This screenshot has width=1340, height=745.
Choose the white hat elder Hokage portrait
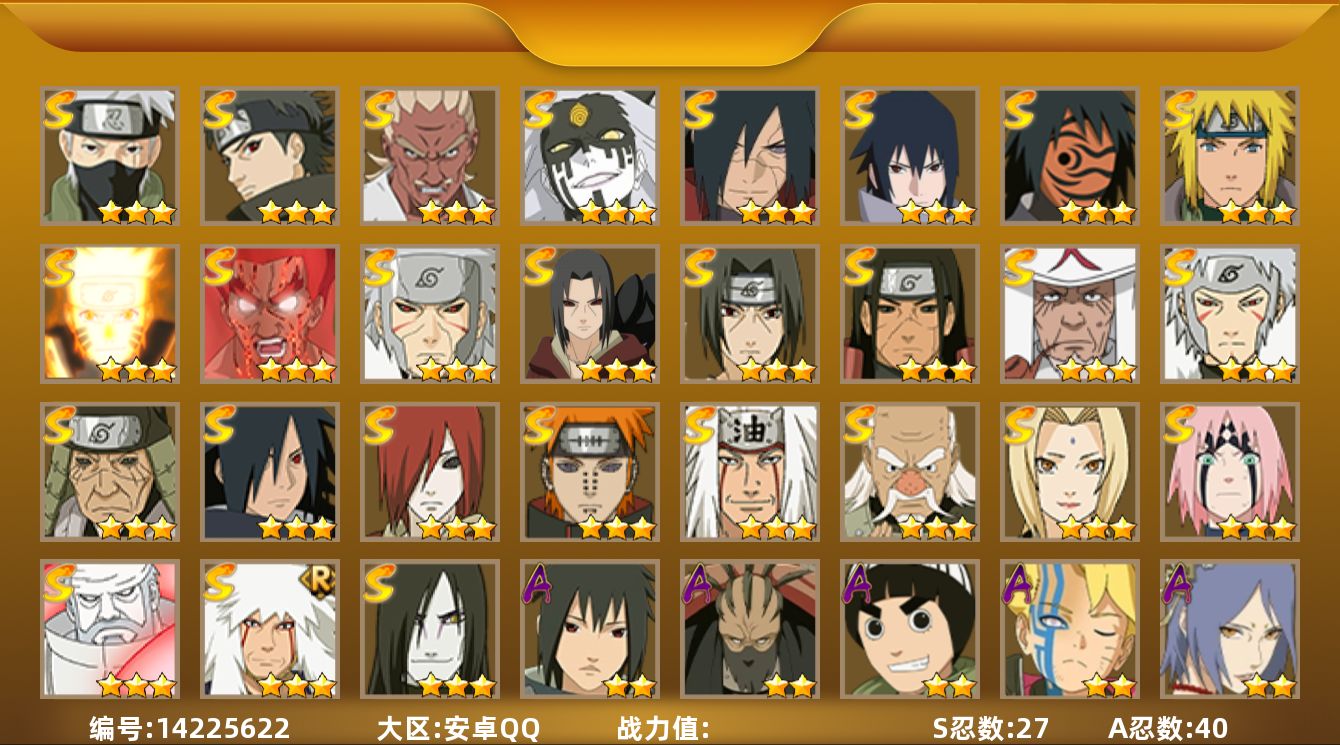(x=1070, y=313)
